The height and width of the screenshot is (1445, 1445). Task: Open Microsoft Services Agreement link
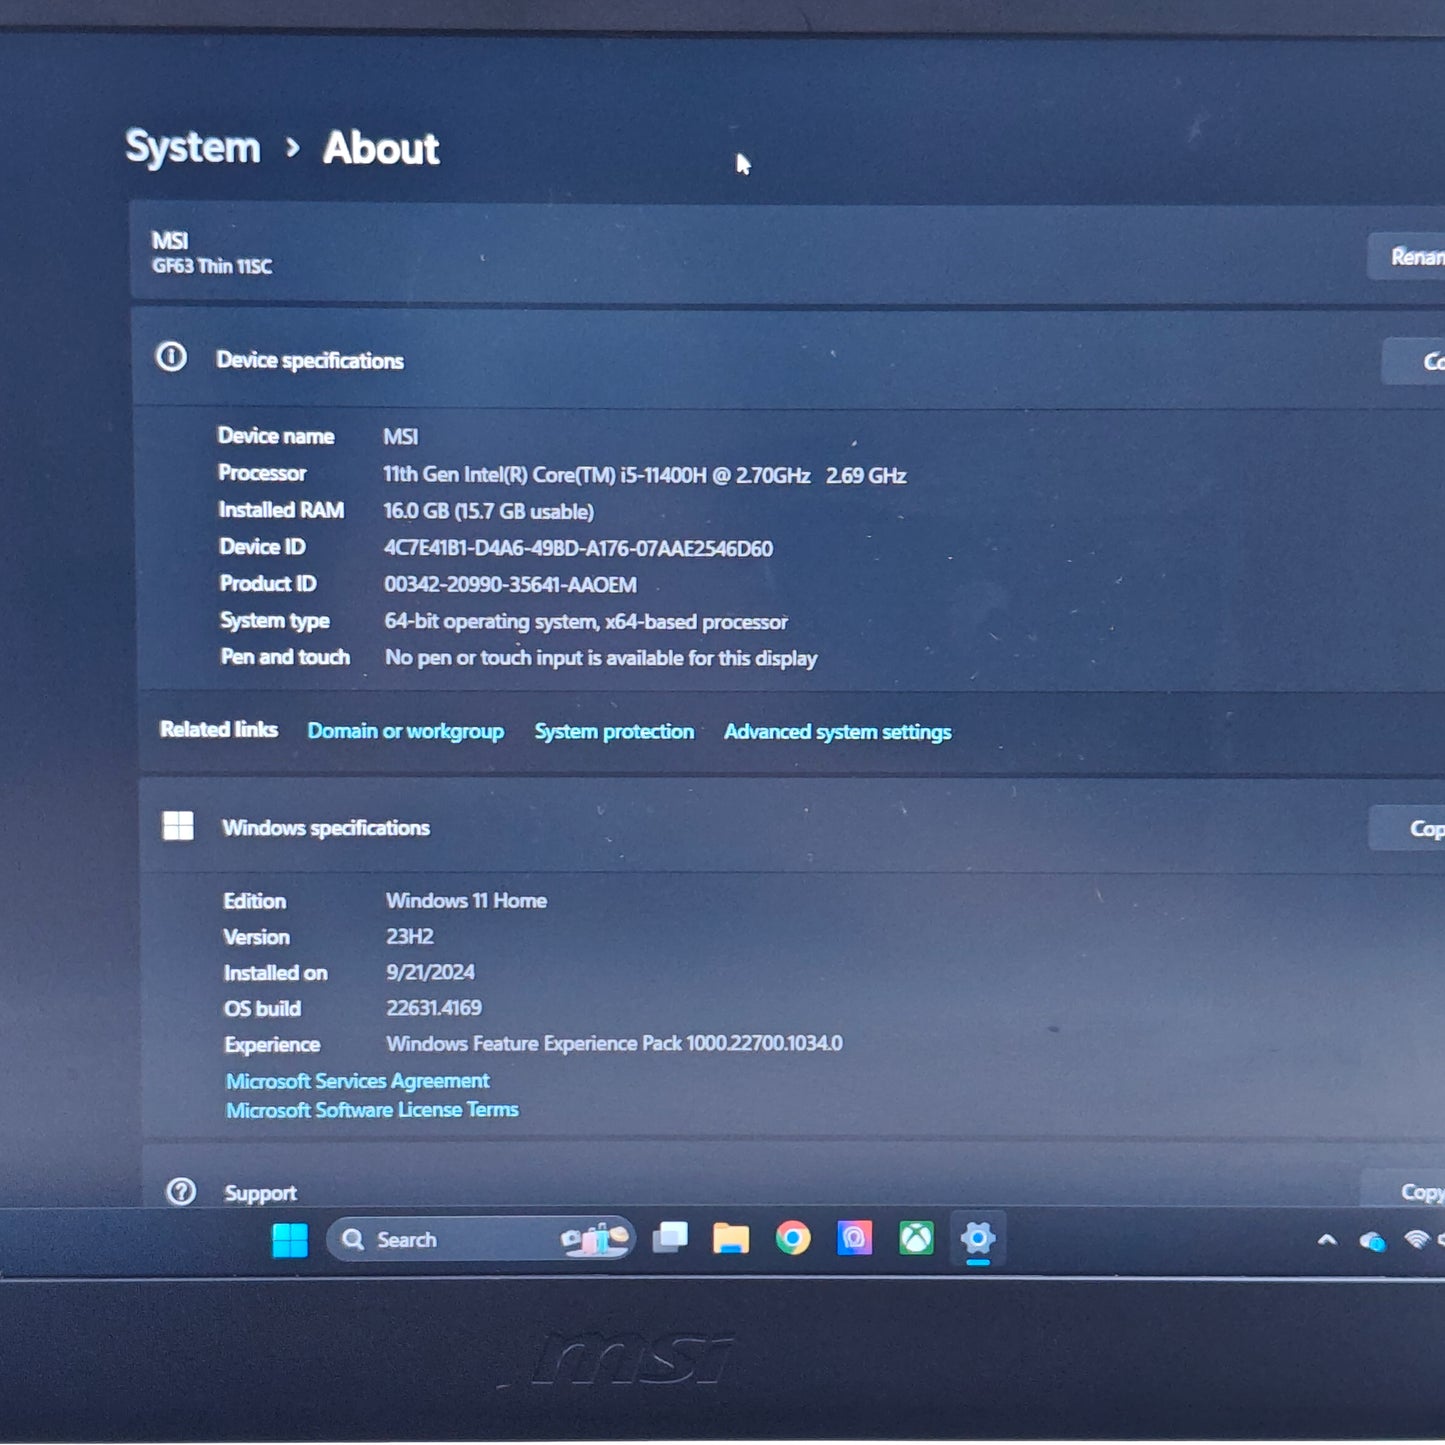pyautogui.click(x=358, y=1081)
